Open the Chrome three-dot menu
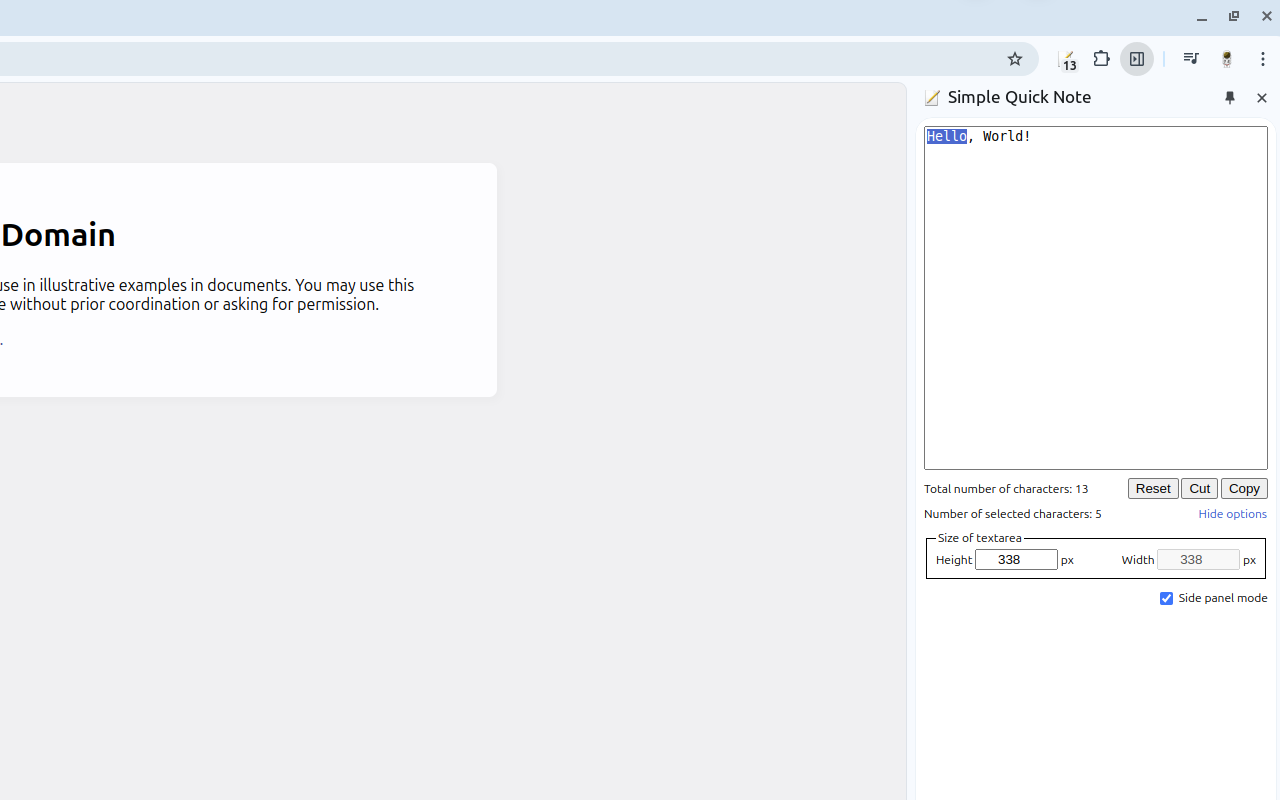Screen dimensions: 1280x800 tap(1263, 59)
